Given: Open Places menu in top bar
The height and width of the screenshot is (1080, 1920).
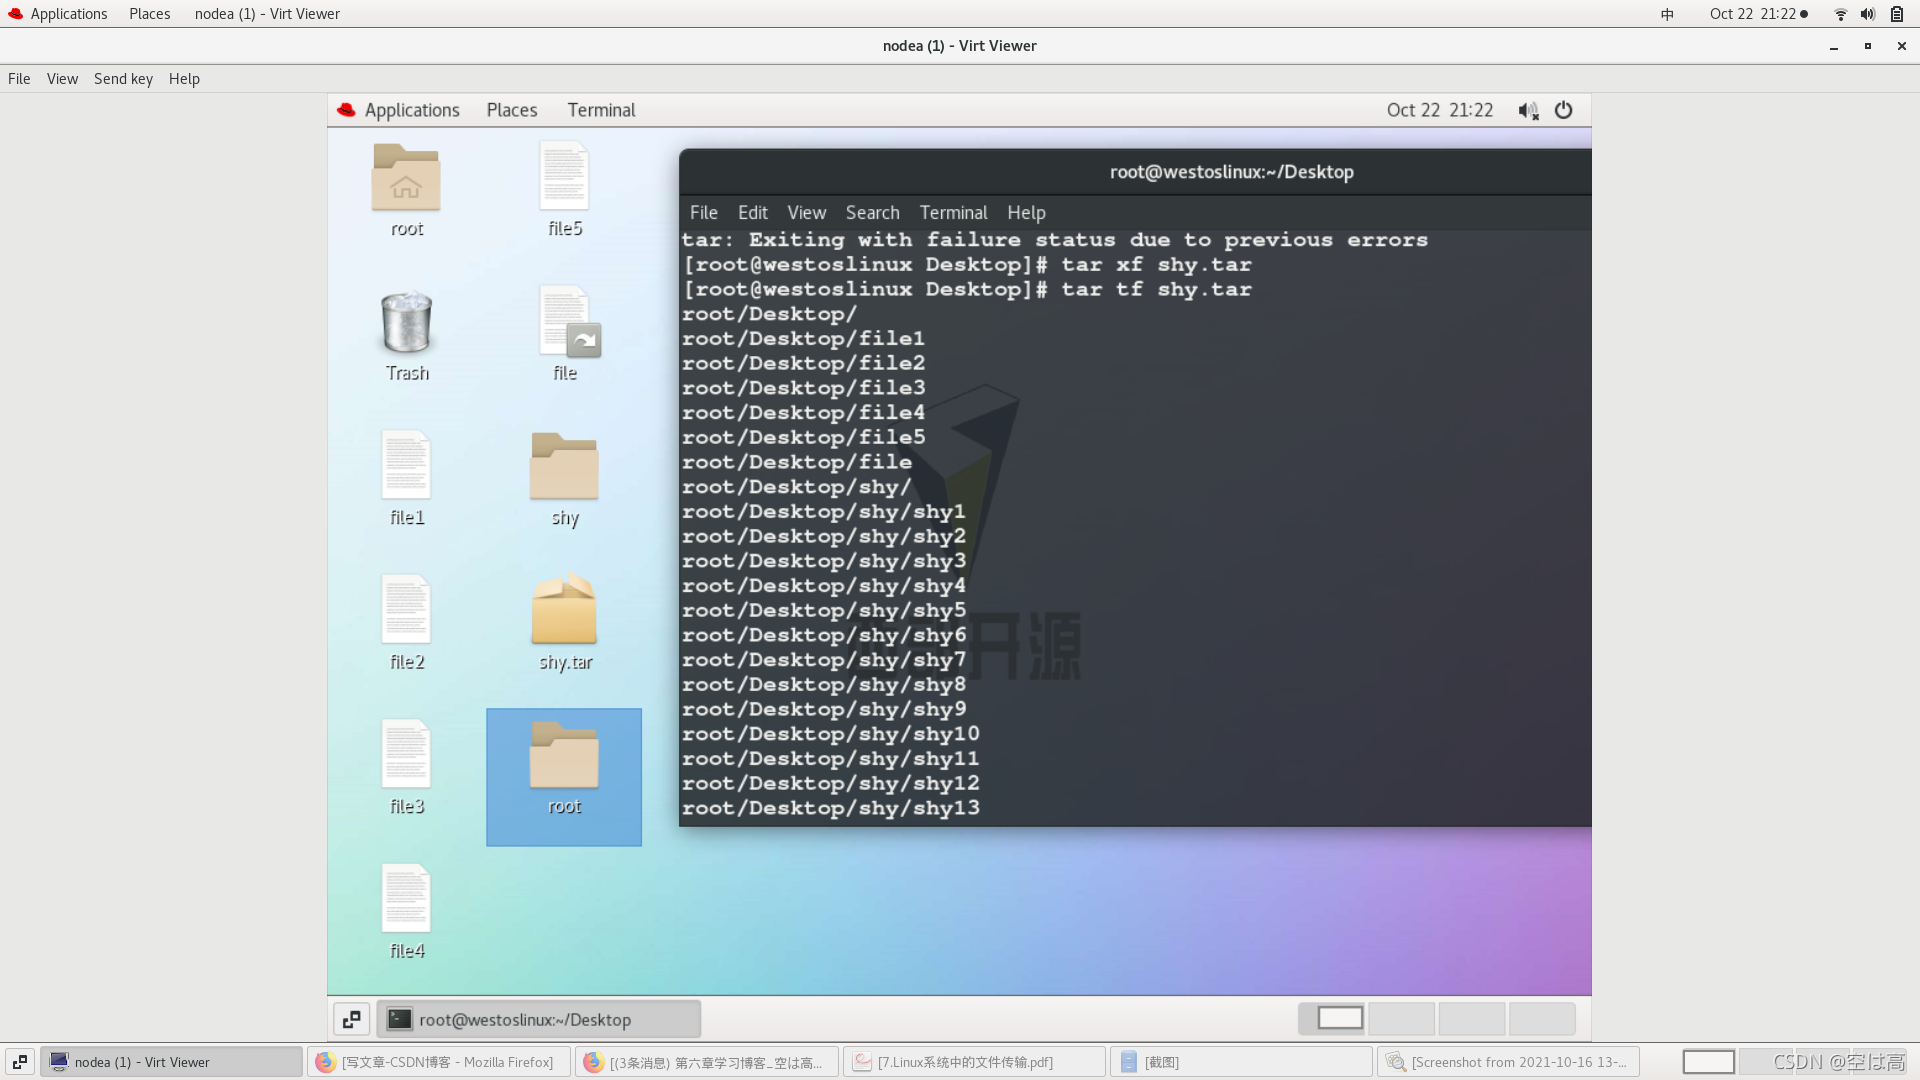Looking at the screenshot, I should [149, 13].
